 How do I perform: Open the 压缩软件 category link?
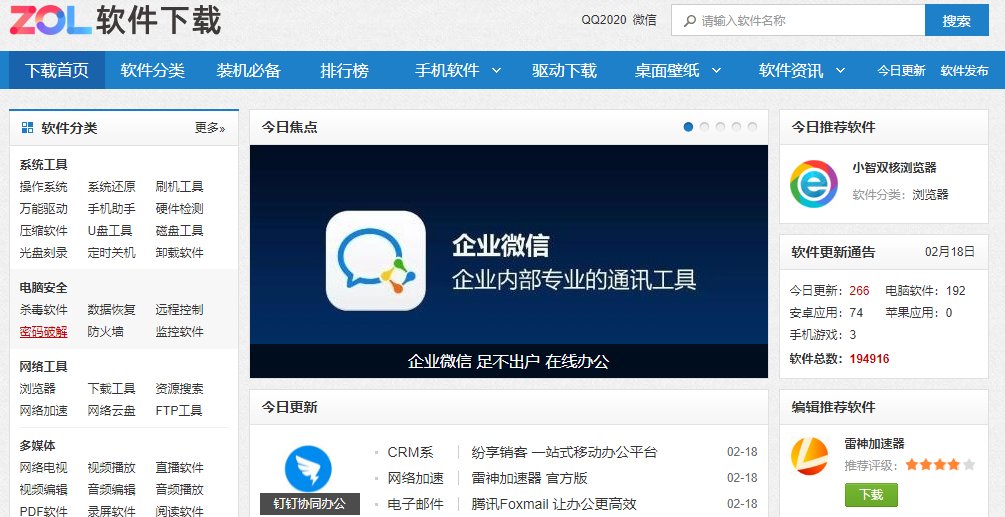point(44,231)
